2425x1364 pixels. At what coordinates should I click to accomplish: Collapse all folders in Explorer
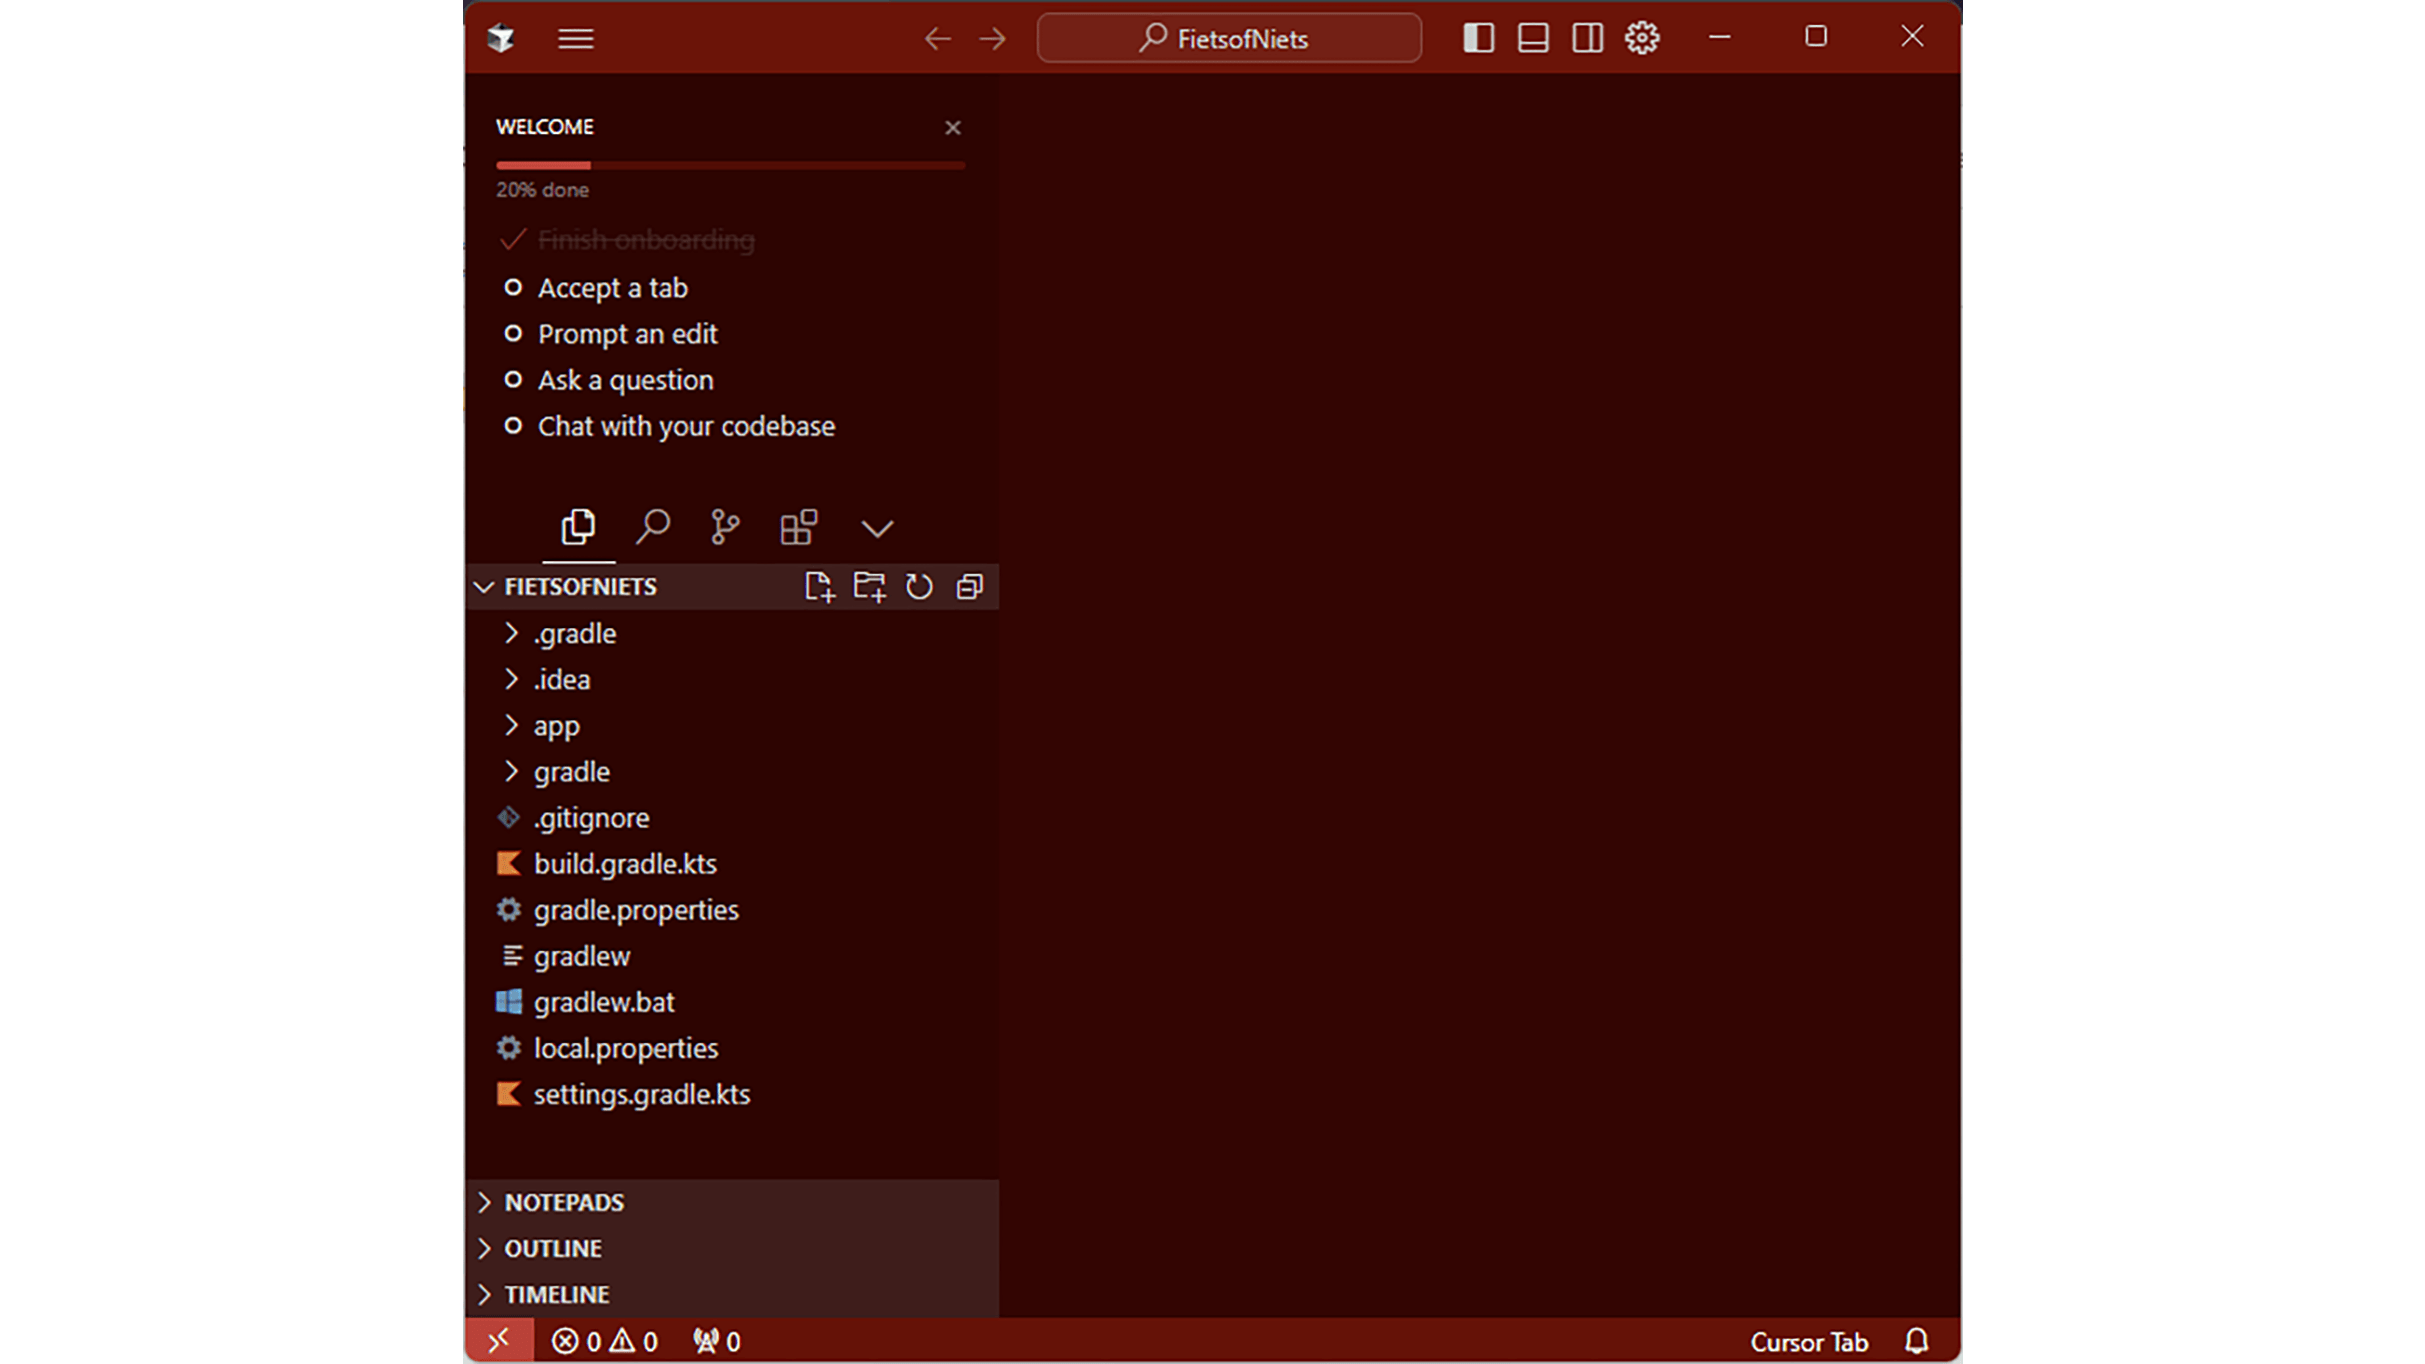coord(968,586)
